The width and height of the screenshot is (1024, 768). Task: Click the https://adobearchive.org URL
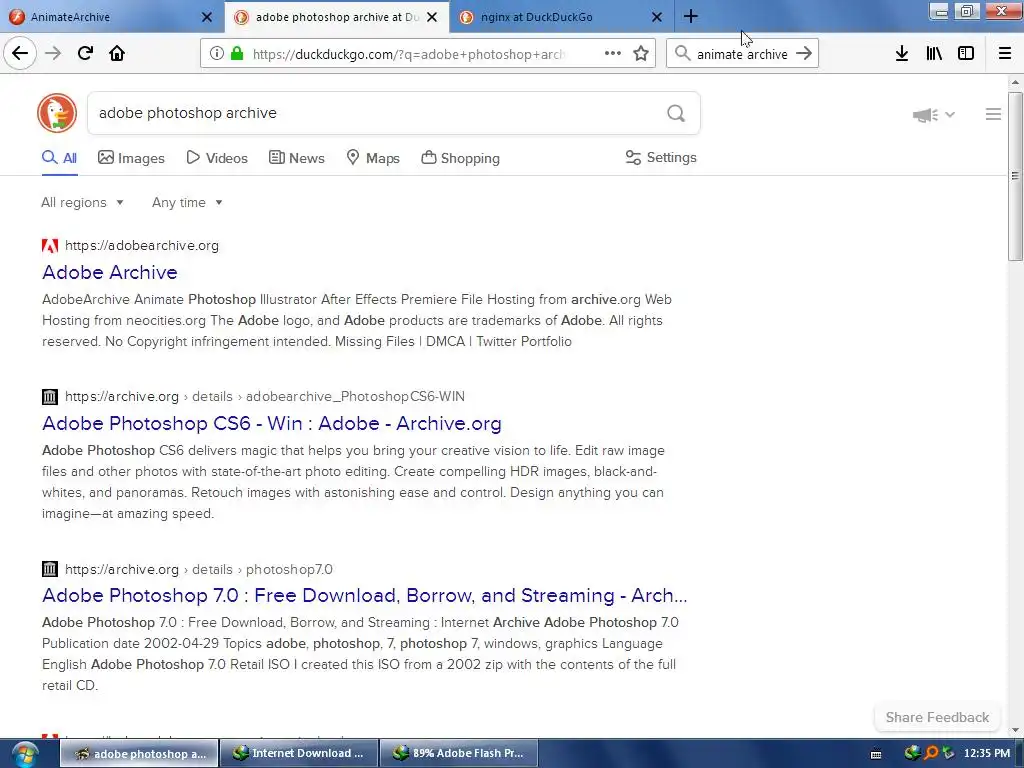(142, 246)
